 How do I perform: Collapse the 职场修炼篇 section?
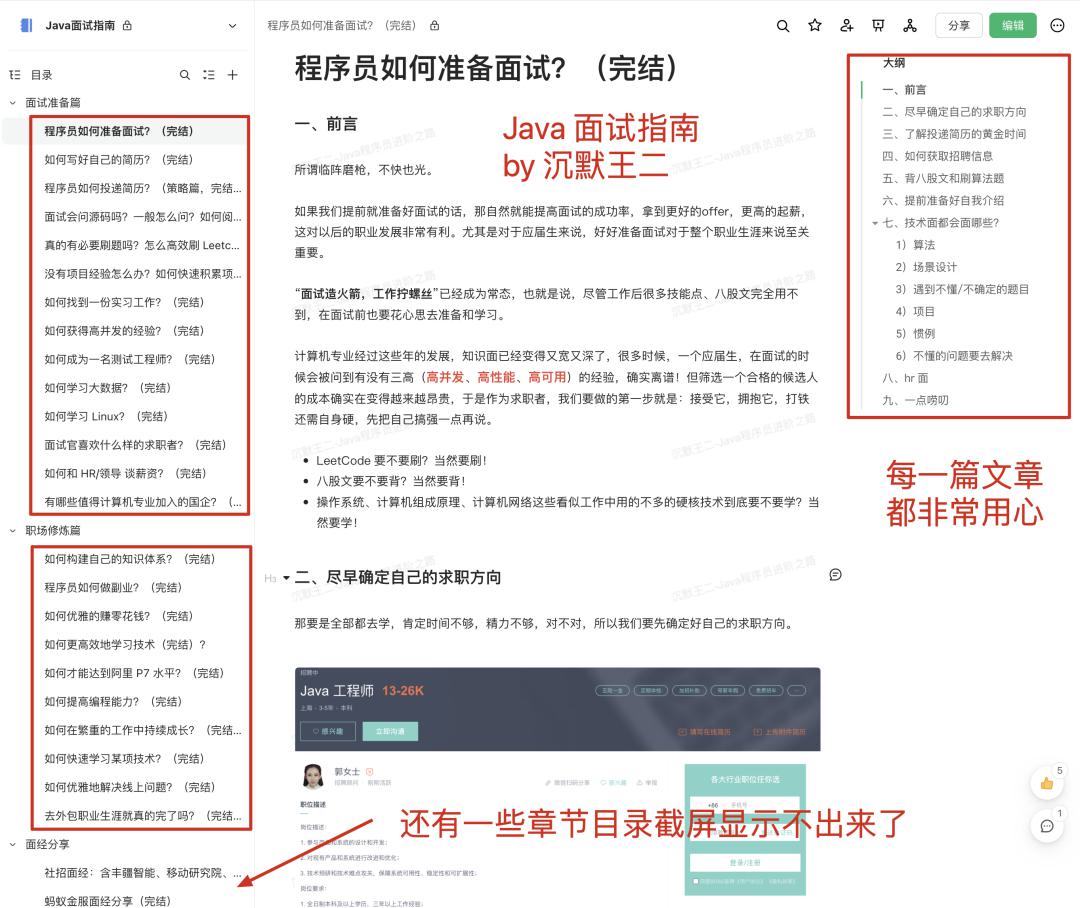(x=13, y=531)
